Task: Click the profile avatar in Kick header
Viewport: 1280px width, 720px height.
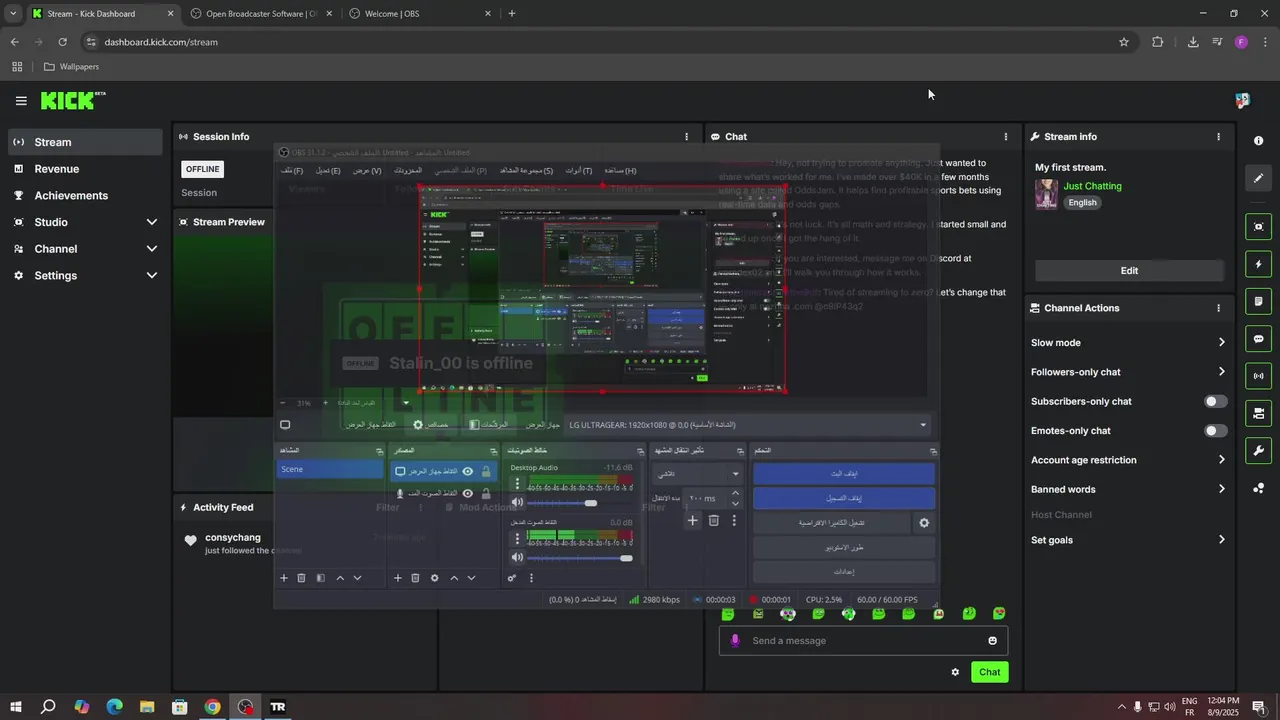Action: pyautogui.click(x=1242, y=101)
